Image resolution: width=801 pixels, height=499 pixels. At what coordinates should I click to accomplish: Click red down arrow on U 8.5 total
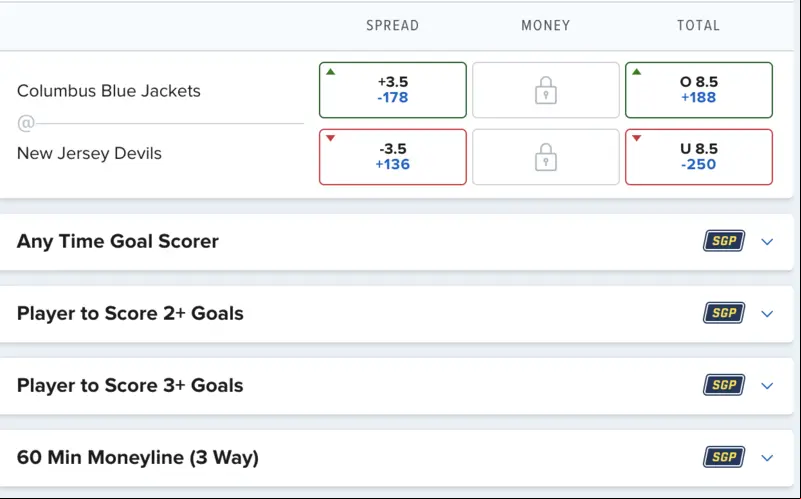point(637,138)
